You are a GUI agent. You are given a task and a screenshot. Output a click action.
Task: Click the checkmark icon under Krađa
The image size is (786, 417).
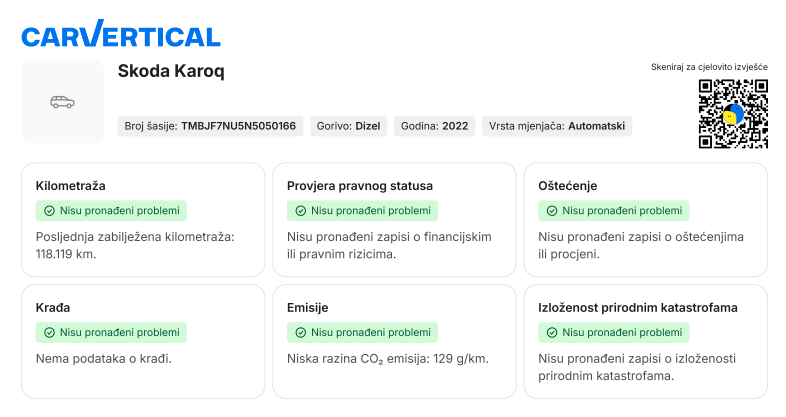click(49, 333)
